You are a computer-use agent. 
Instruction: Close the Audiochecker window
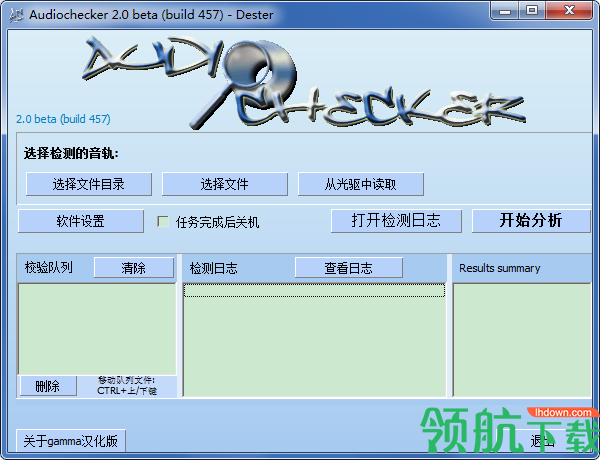click(569, 10)
